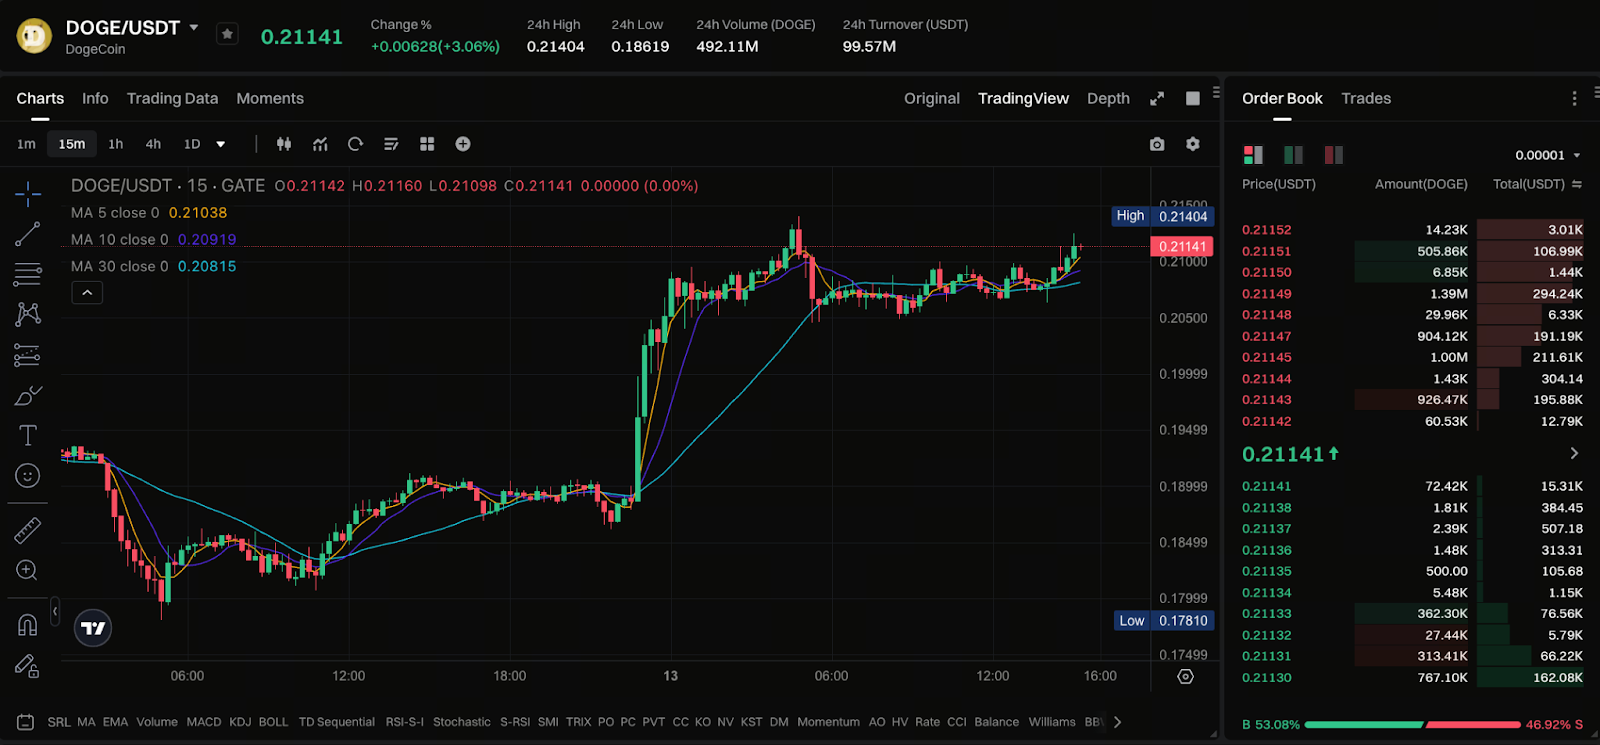
Task: Select the 1m timeframe
Action: (x=27, y=144)
